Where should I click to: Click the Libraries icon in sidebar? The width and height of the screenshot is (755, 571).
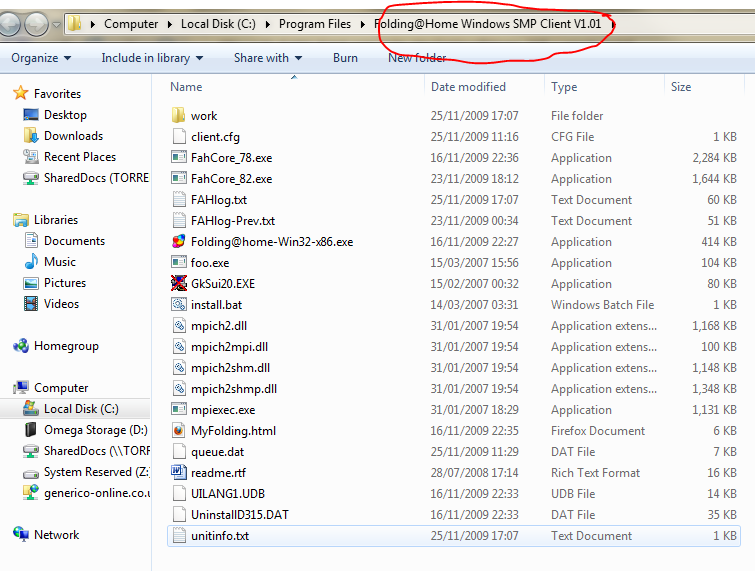click(x=21, y=220)
